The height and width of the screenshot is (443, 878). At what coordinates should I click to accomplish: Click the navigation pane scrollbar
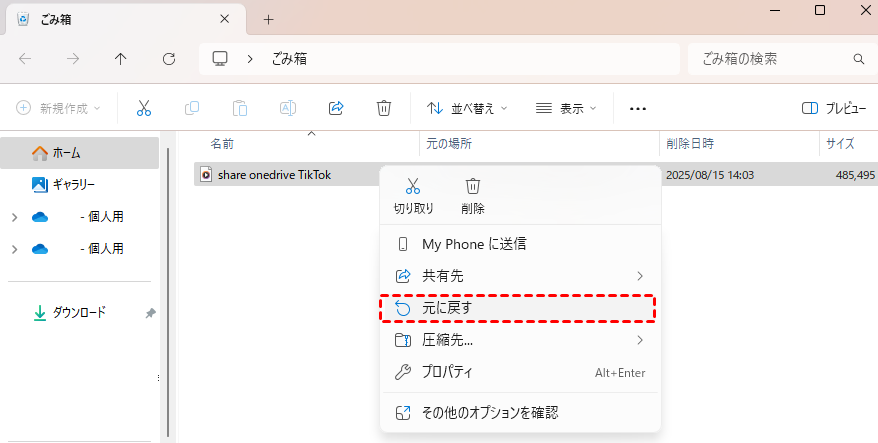pyautogui.click(x=169, y=291)
